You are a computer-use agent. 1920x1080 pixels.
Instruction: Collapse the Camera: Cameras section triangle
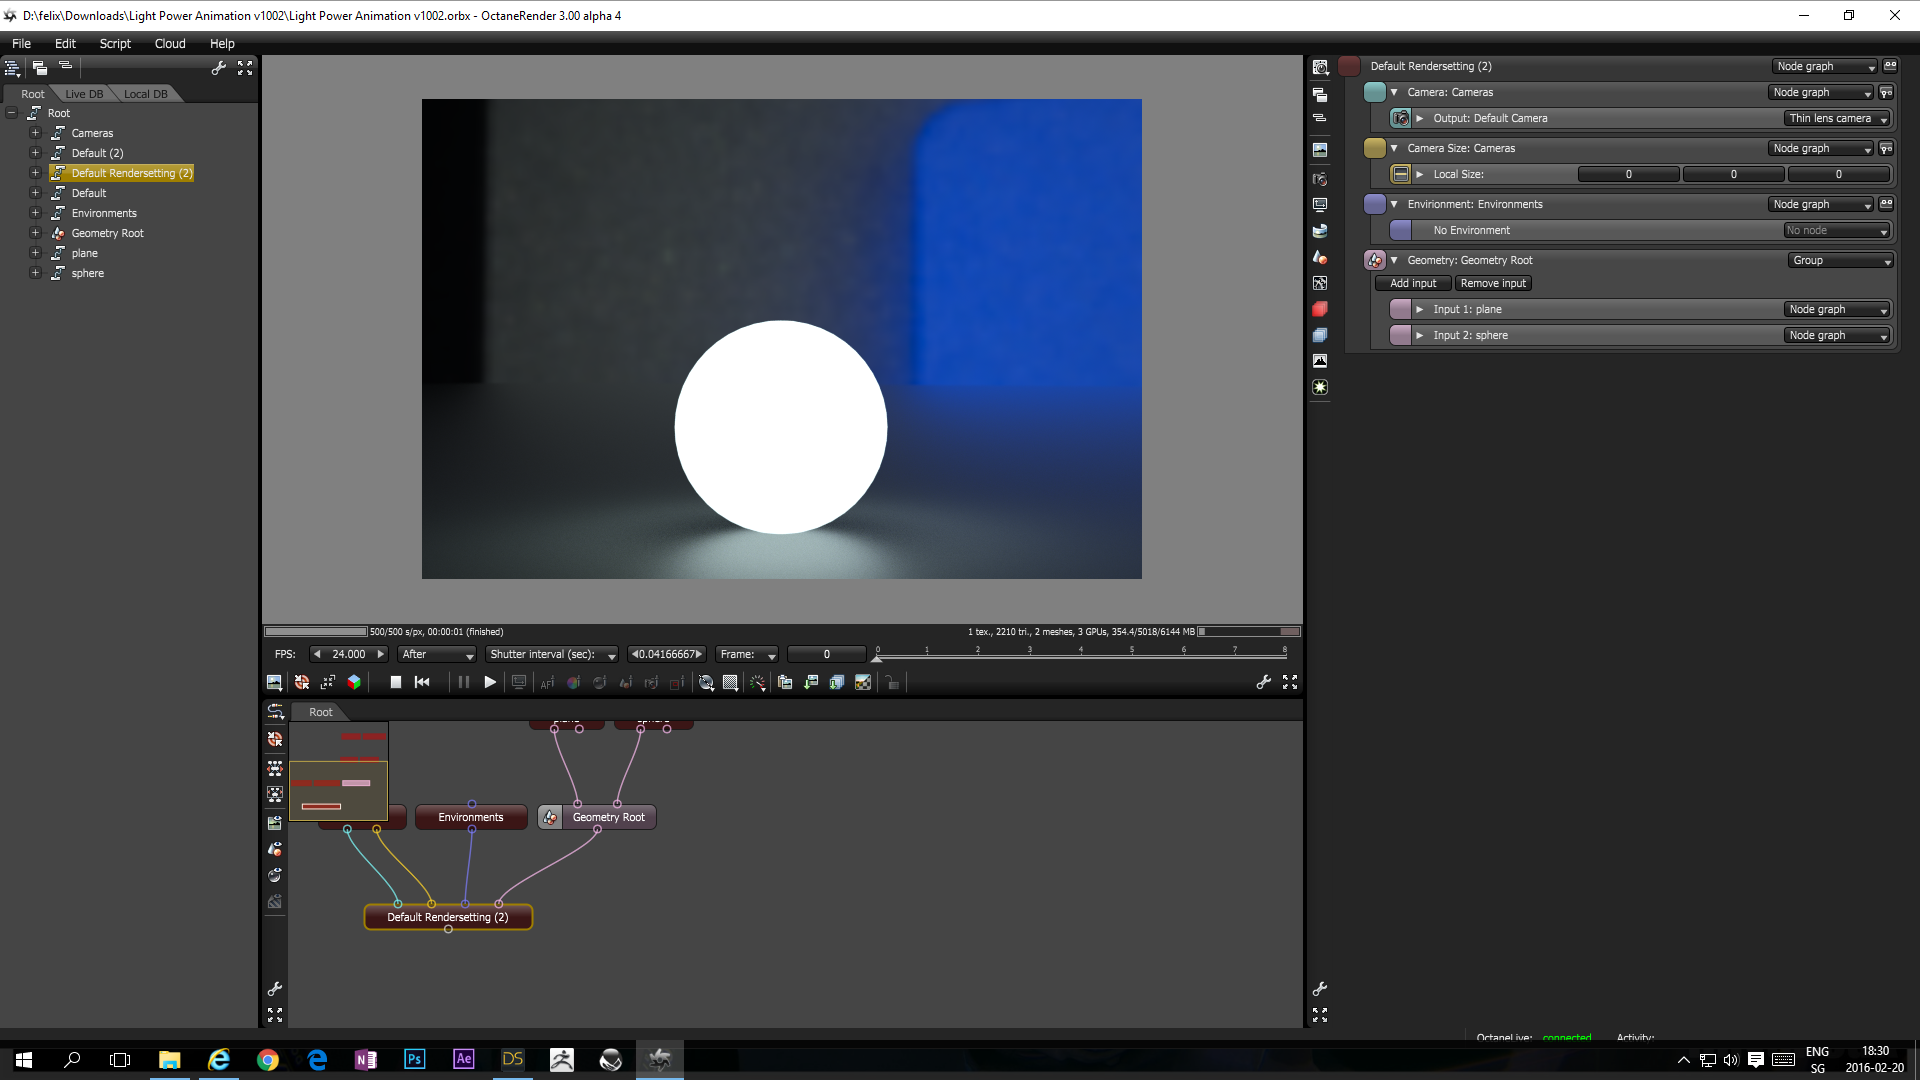coord(1394,92)
